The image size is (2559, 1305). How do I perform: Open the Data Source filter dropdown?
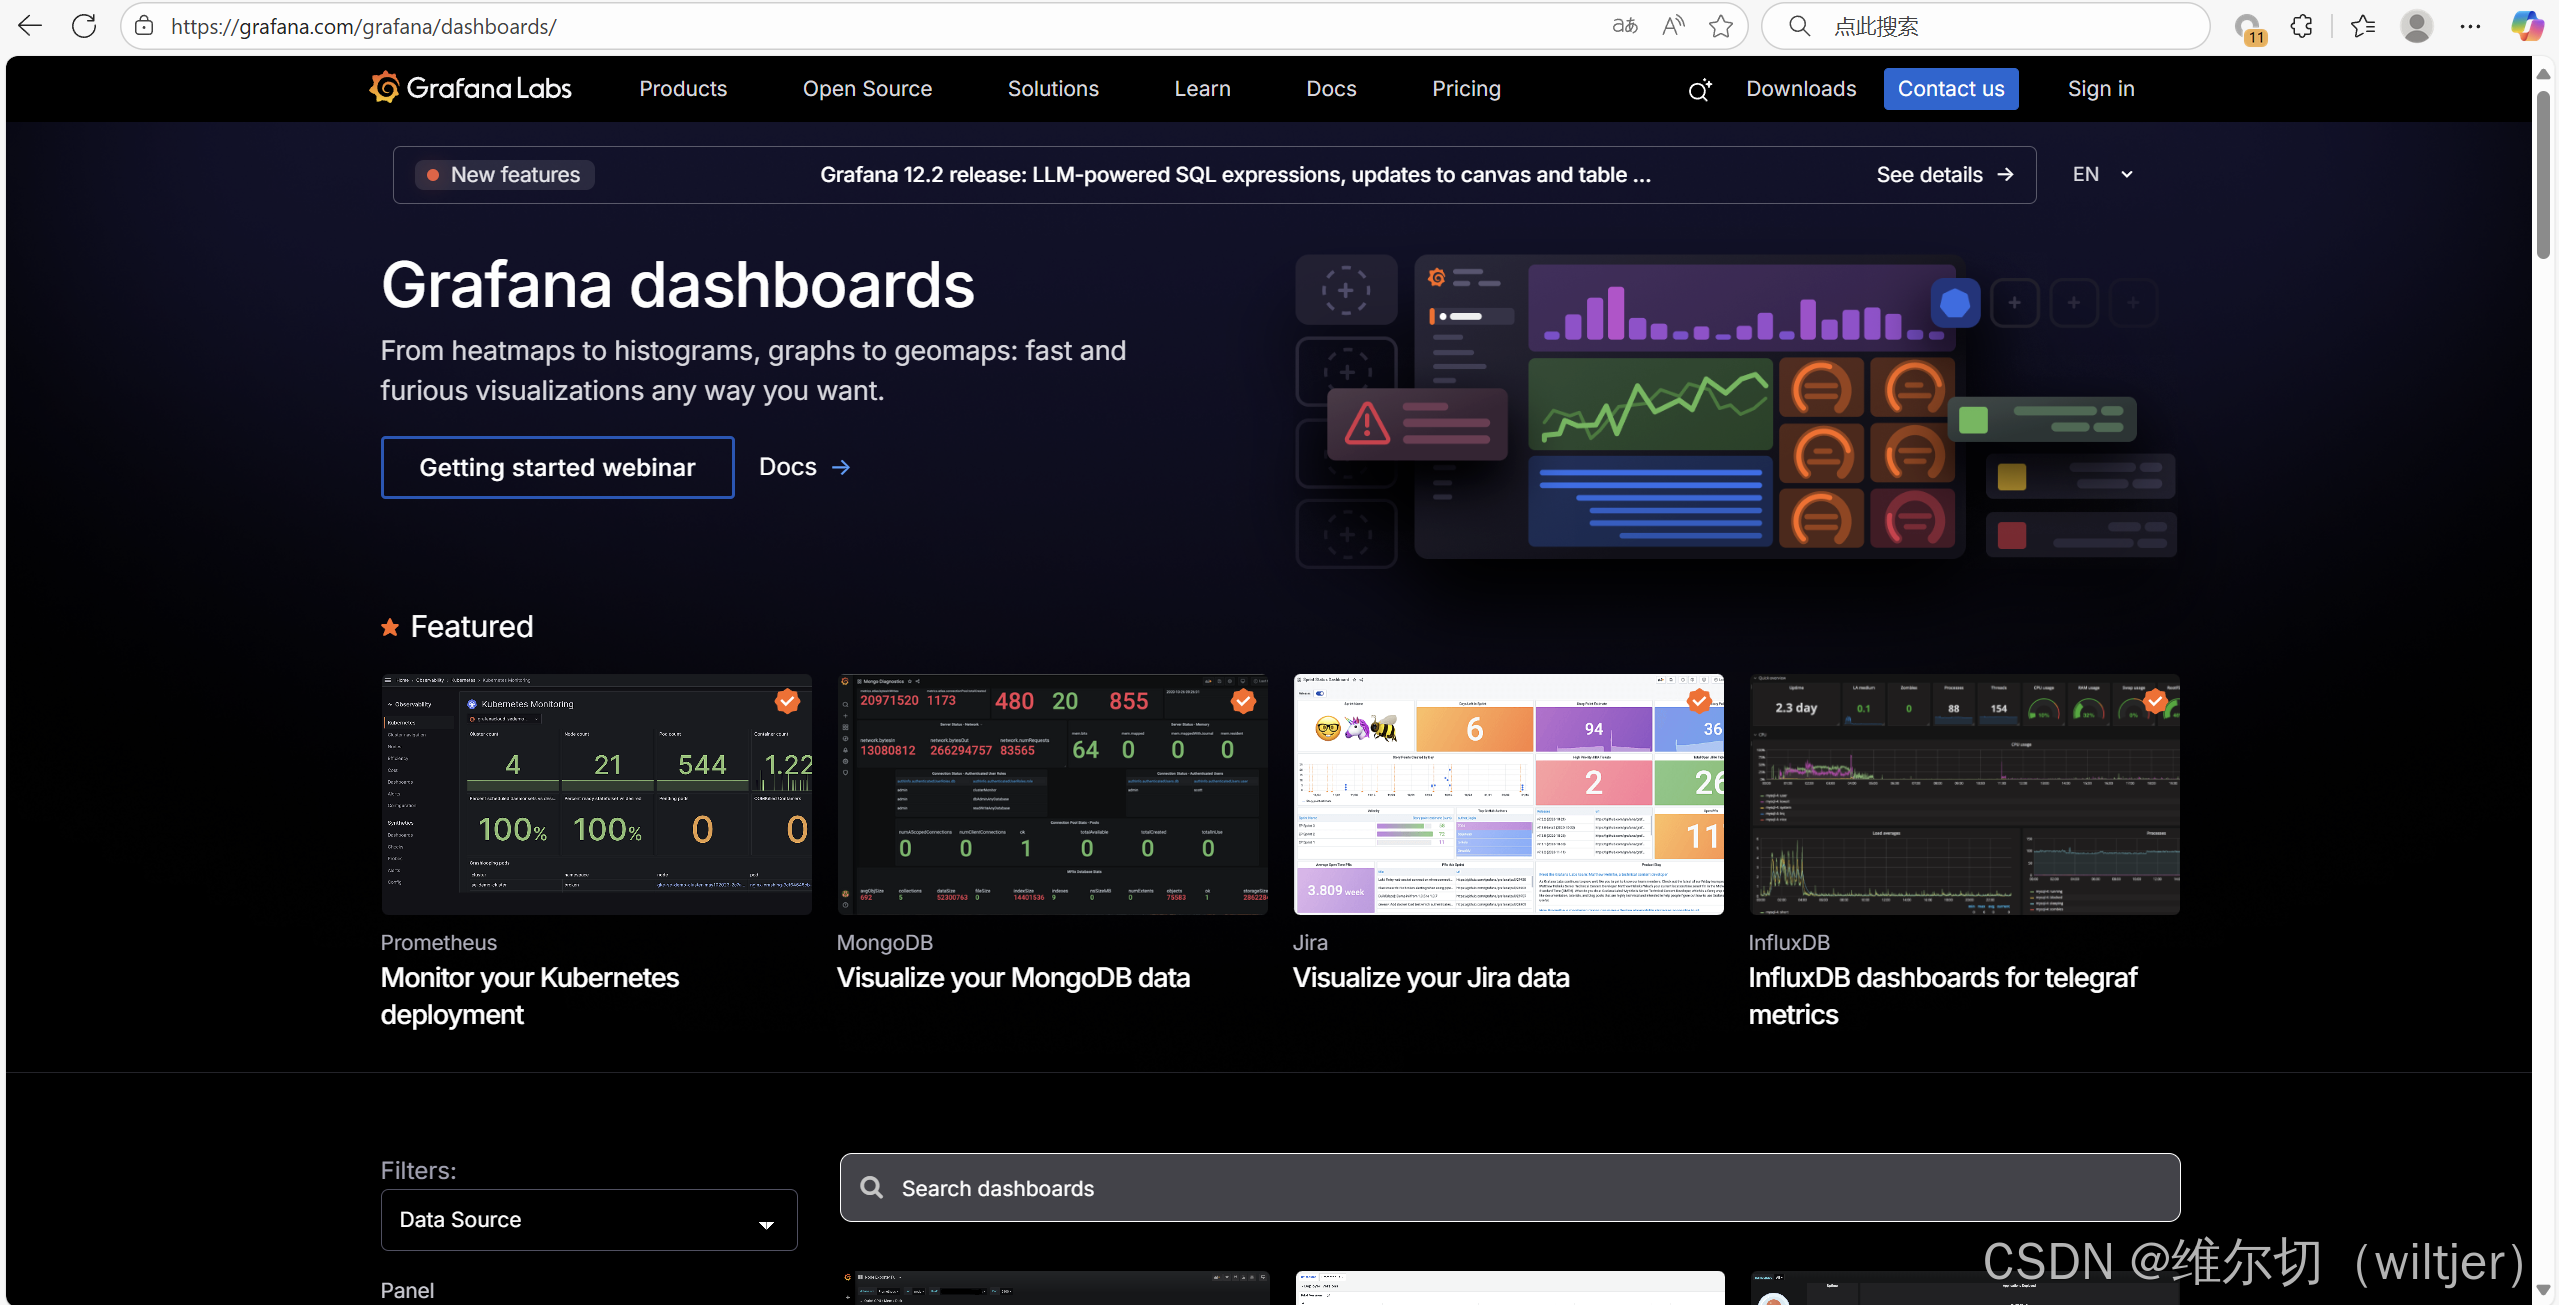pos(588,1219)
